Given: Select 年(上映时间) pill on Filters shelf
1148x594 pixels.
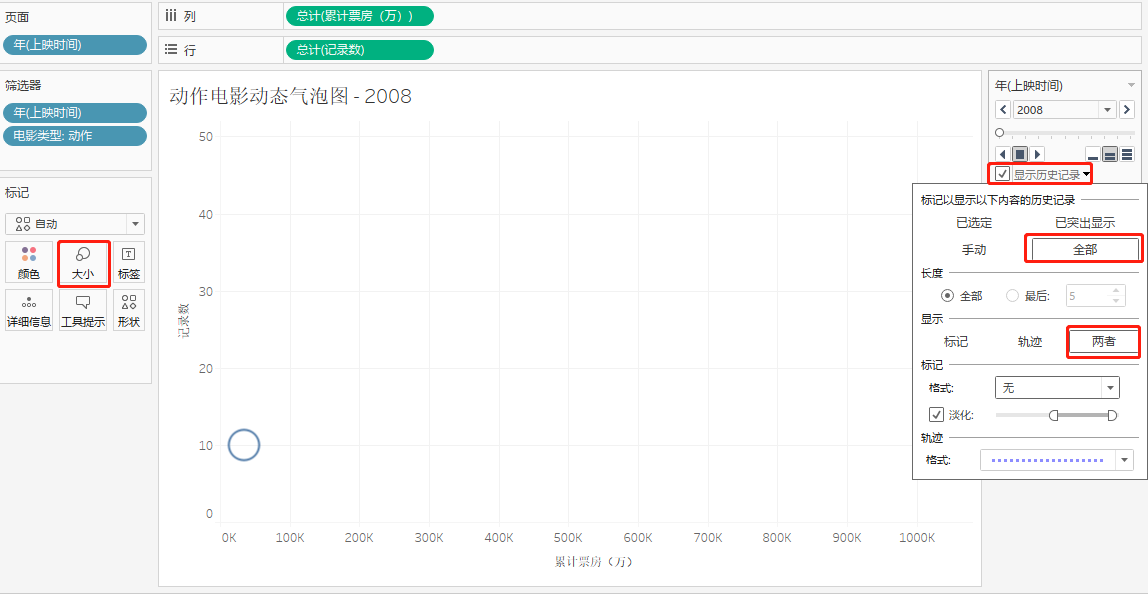Looking at the screenshot, I should click(x=75, y=113).
